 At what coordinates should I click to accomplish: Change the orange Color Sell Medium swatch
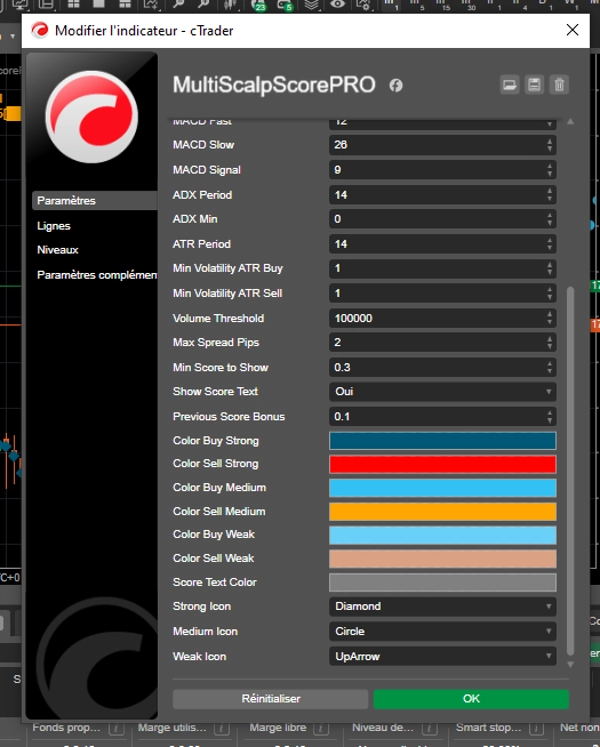[442, 512]
